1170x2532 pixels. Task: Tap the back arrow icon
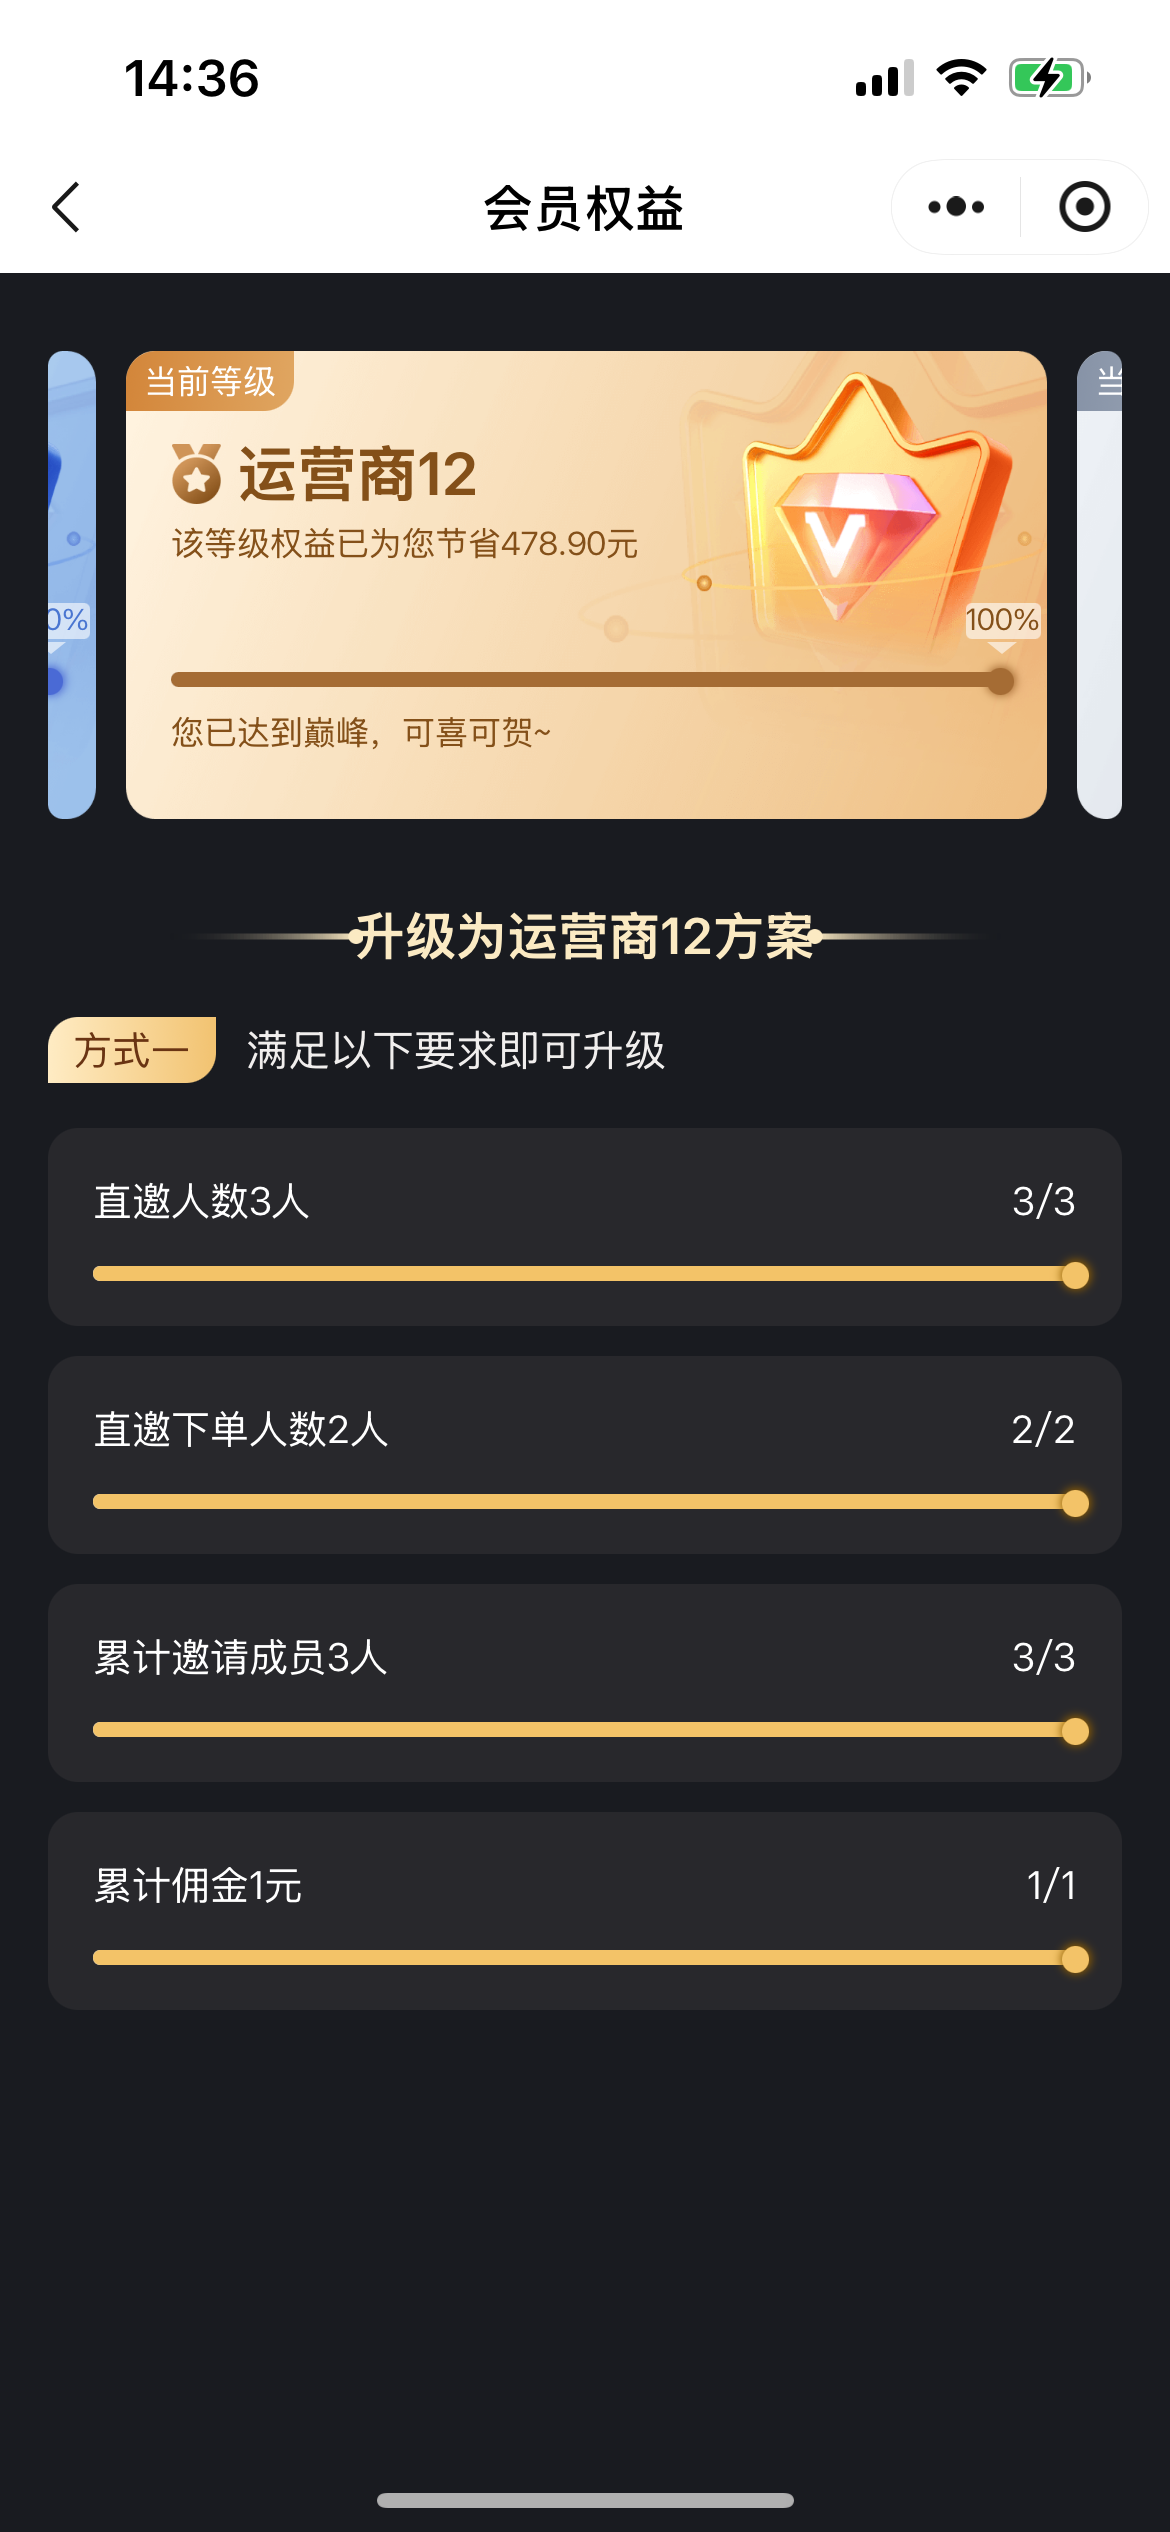[66, 208]
